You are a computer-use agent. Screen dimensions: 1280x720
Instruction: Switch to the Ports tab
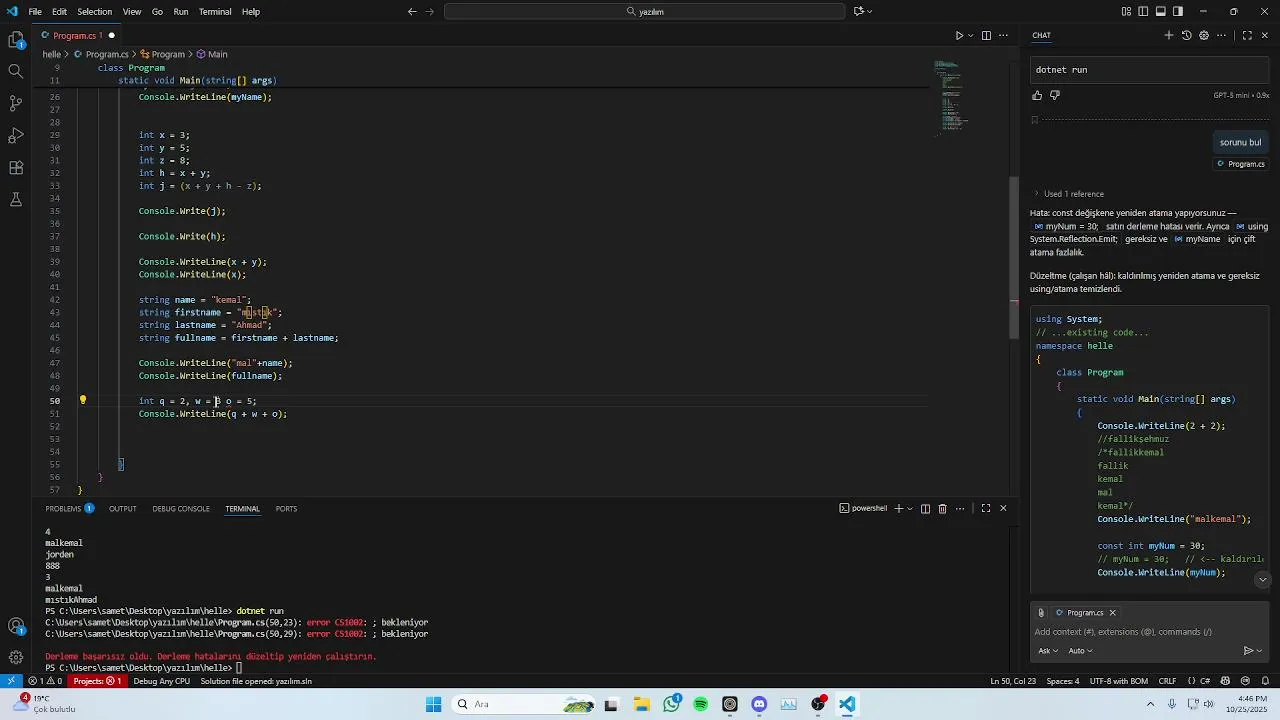tap(286, 508)
